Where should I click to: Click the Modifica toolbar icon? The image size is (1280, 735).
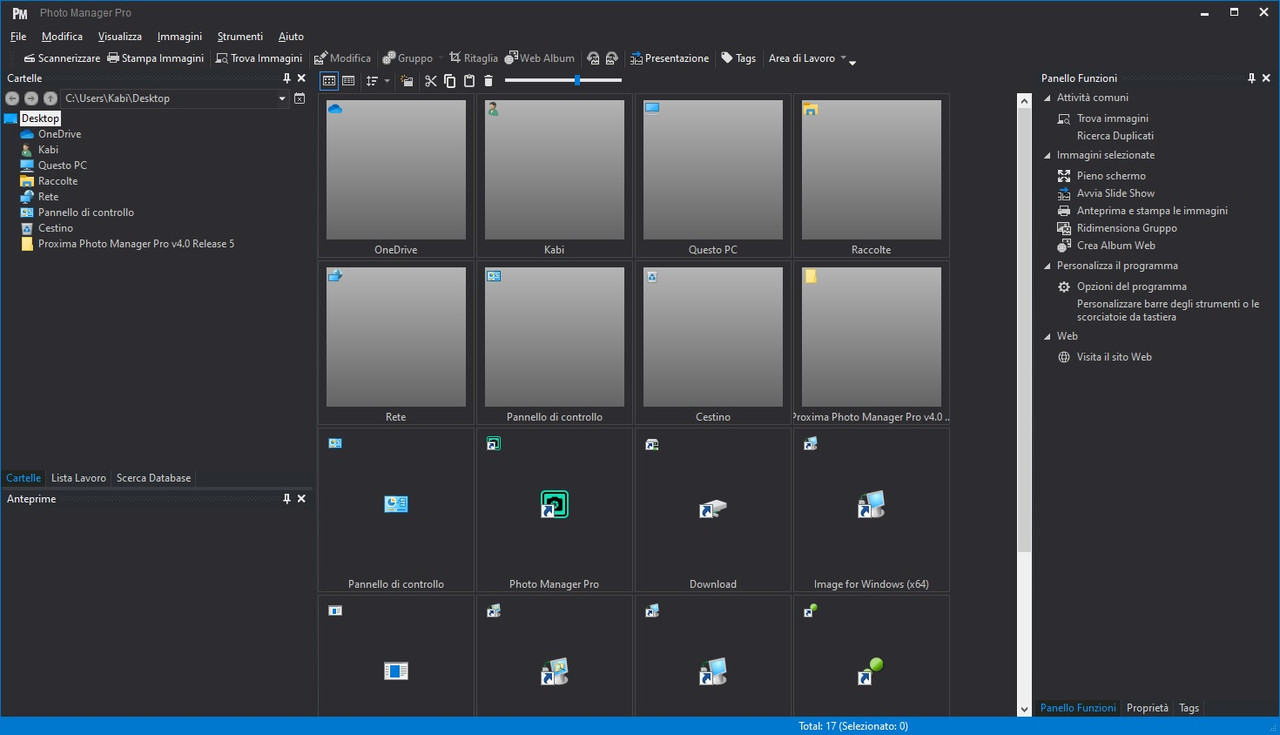[x=342, y=58]
